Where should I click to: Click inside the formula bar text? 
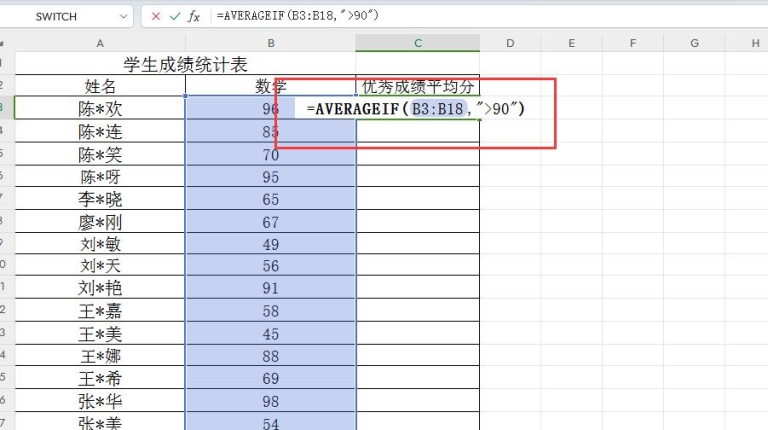(450, 16)
